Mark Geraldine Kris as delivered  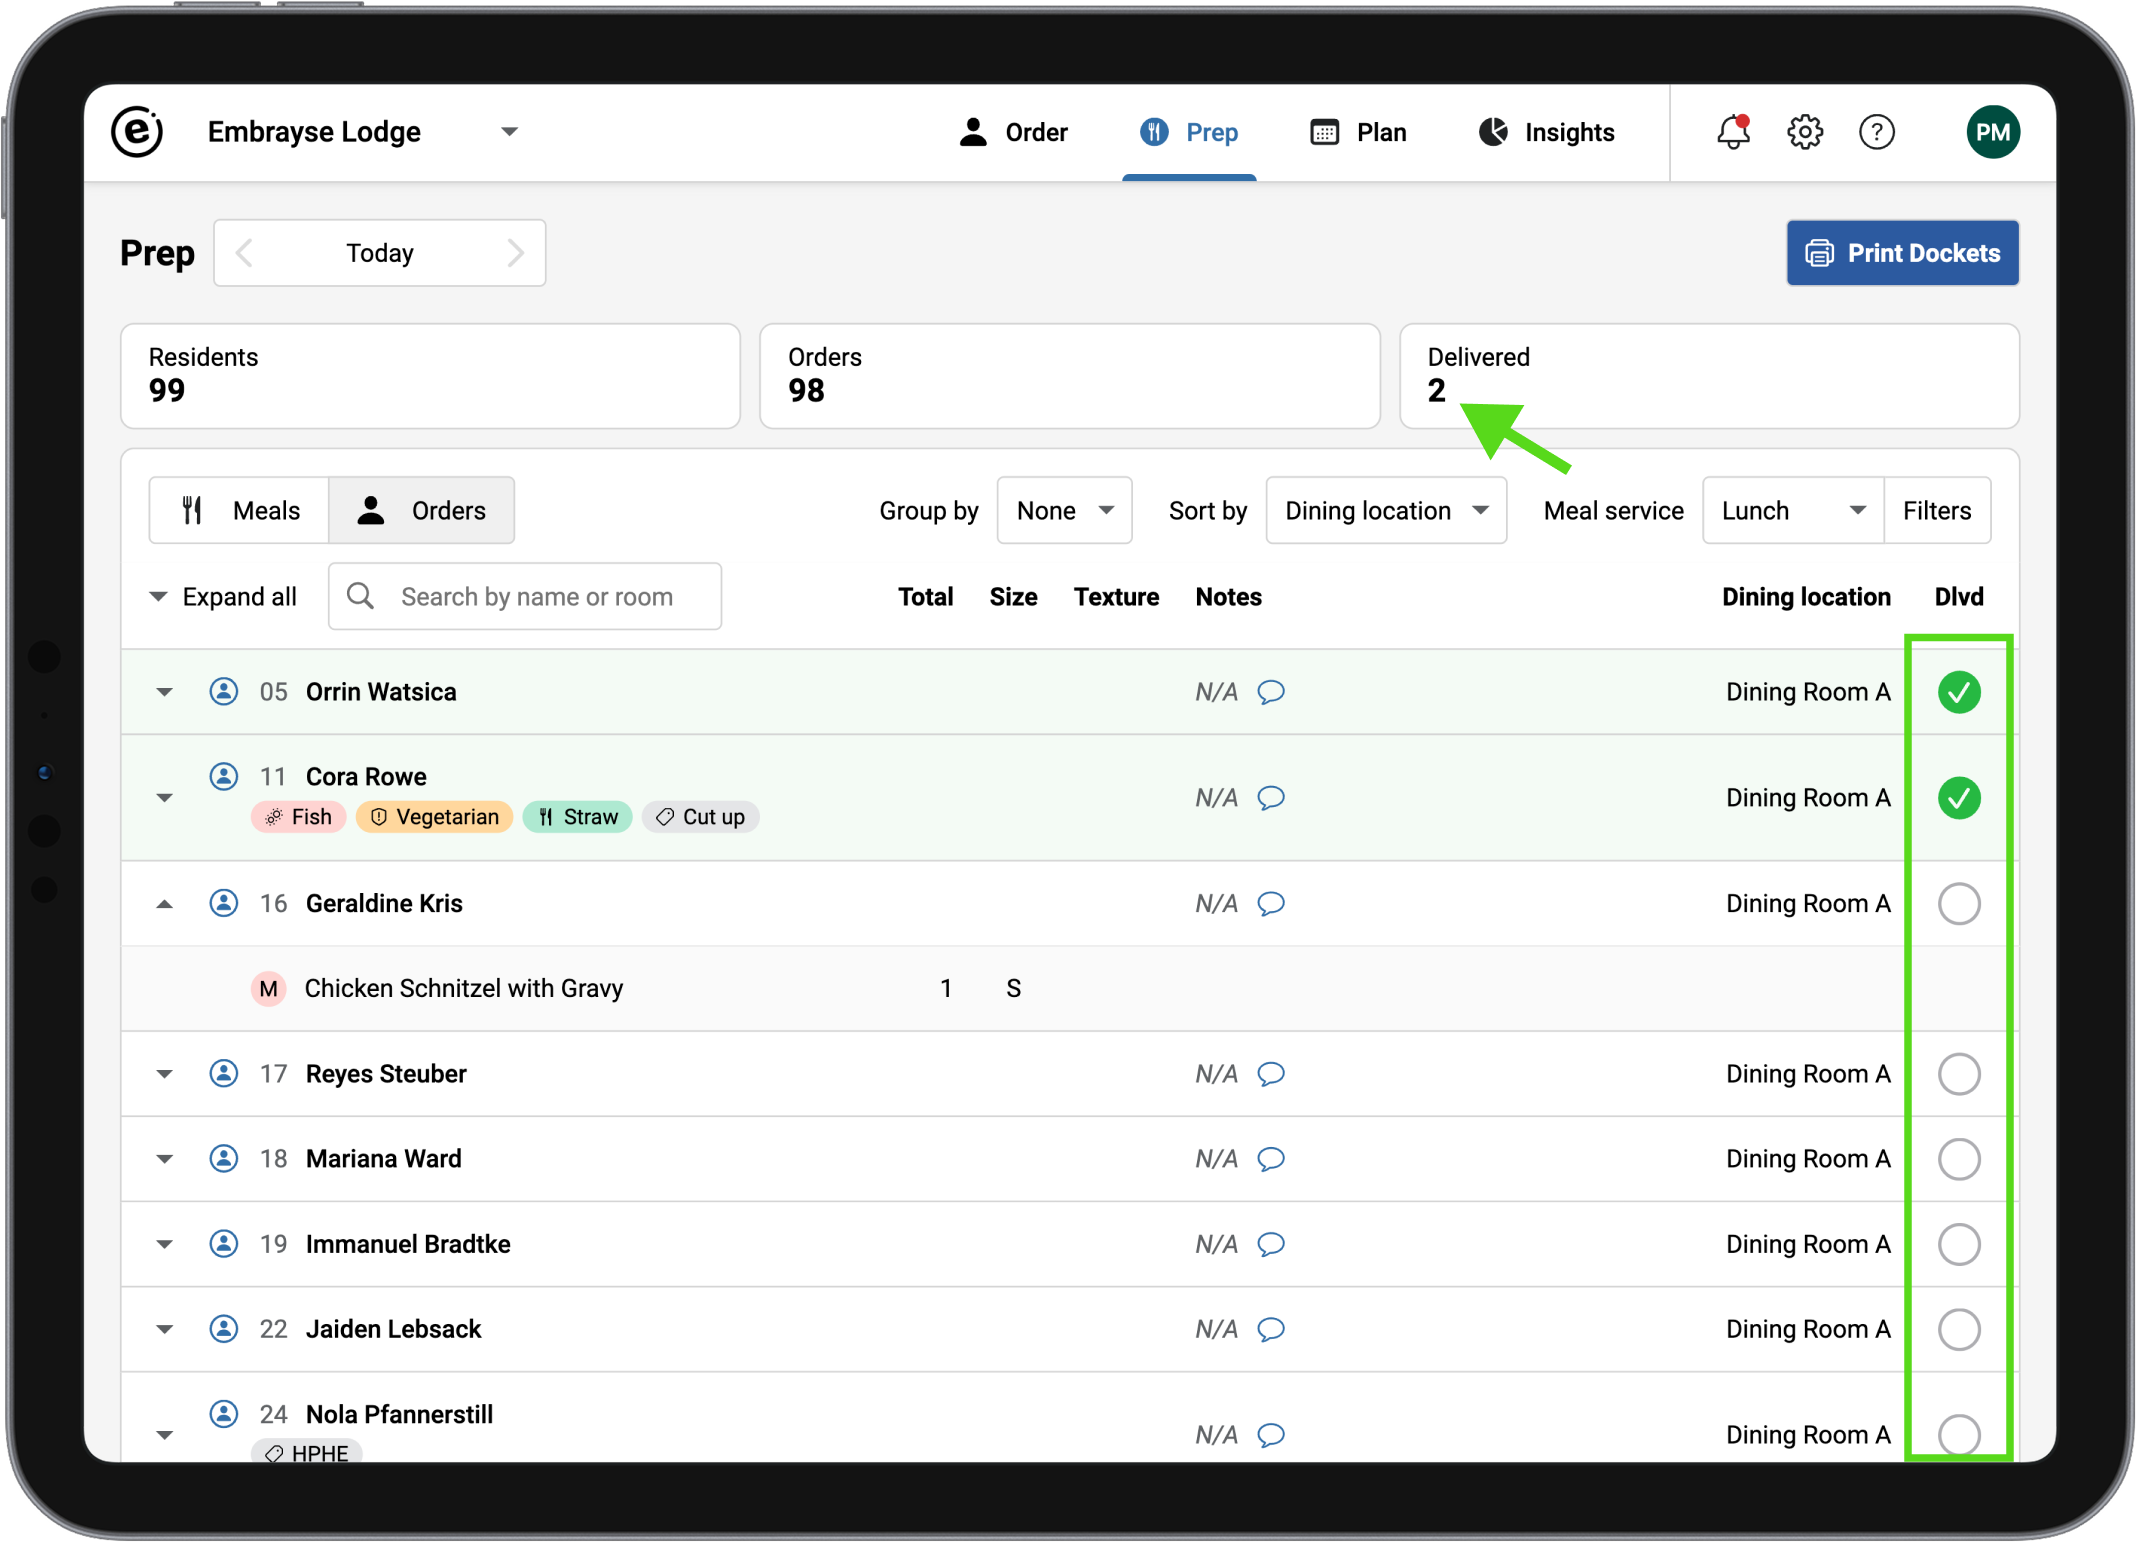point(1958,904)
